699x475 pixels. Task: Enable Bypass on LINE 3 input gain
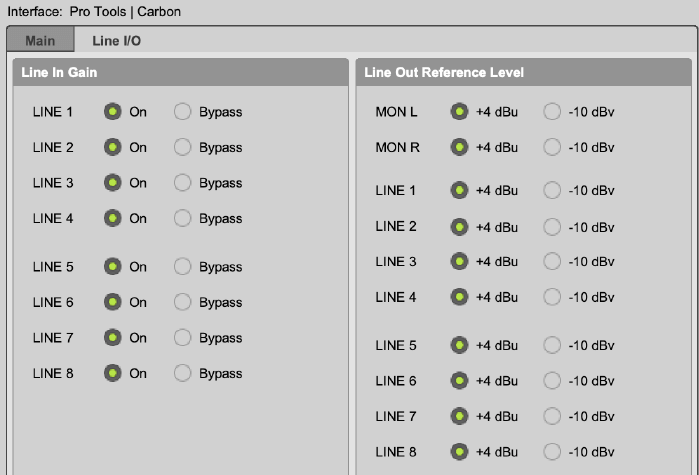(183, 183)
